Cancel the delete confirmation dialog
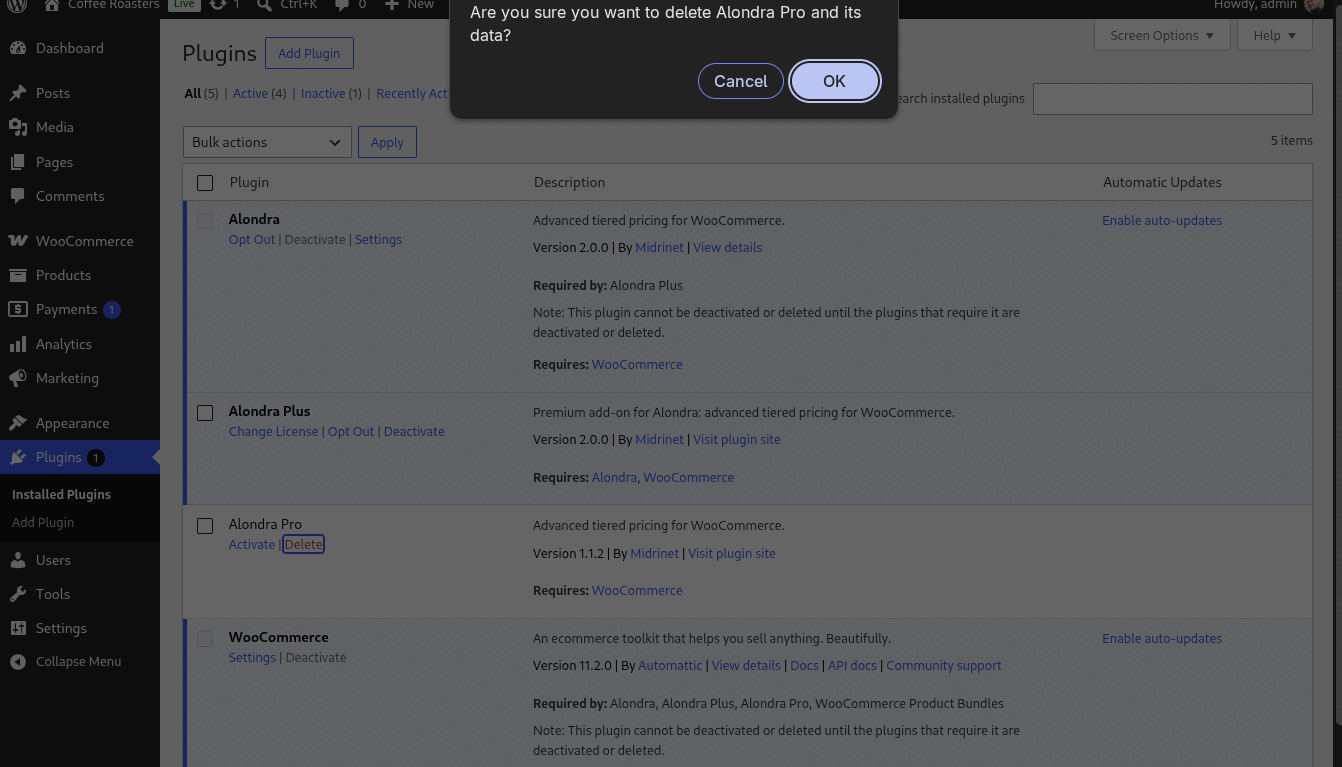Viewport: 1342px width, 767px height. coord(741,81)
